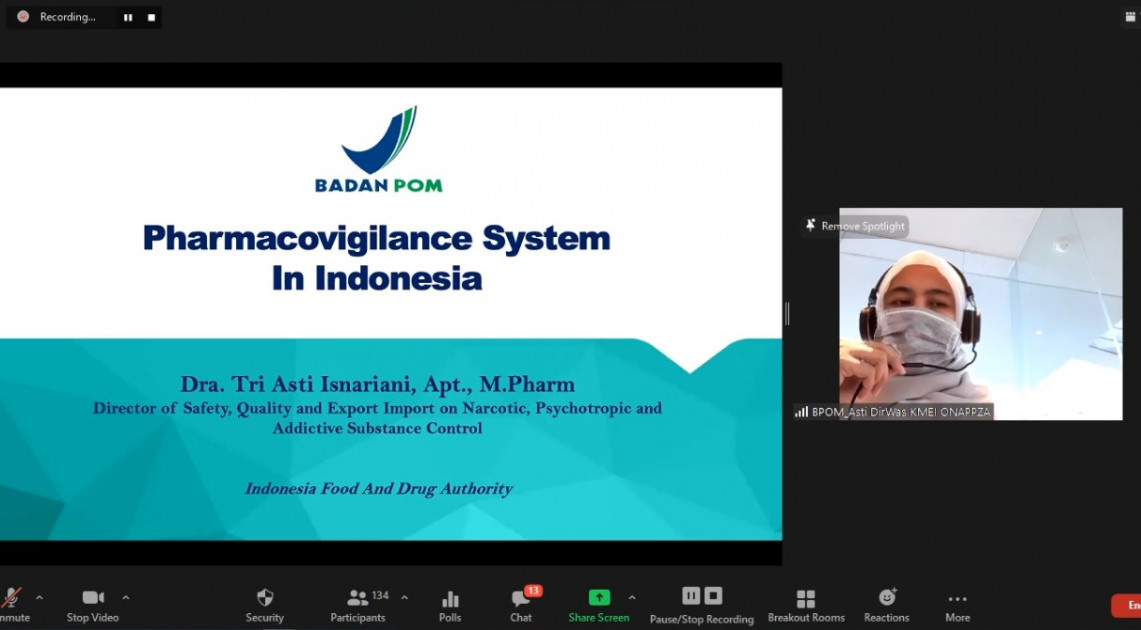The image size is (1141, 630).
Task: Expand video options arrow beside Stop Video
Action: point(125,598)
